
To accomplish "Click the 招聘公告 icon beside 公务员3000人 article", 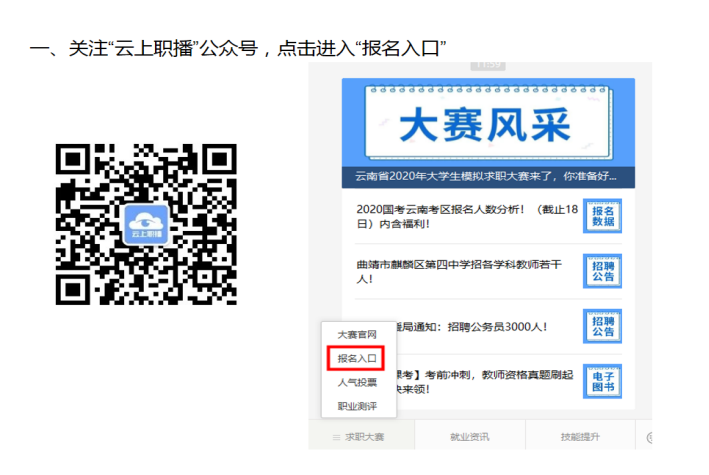I will (x=602, y=326).
